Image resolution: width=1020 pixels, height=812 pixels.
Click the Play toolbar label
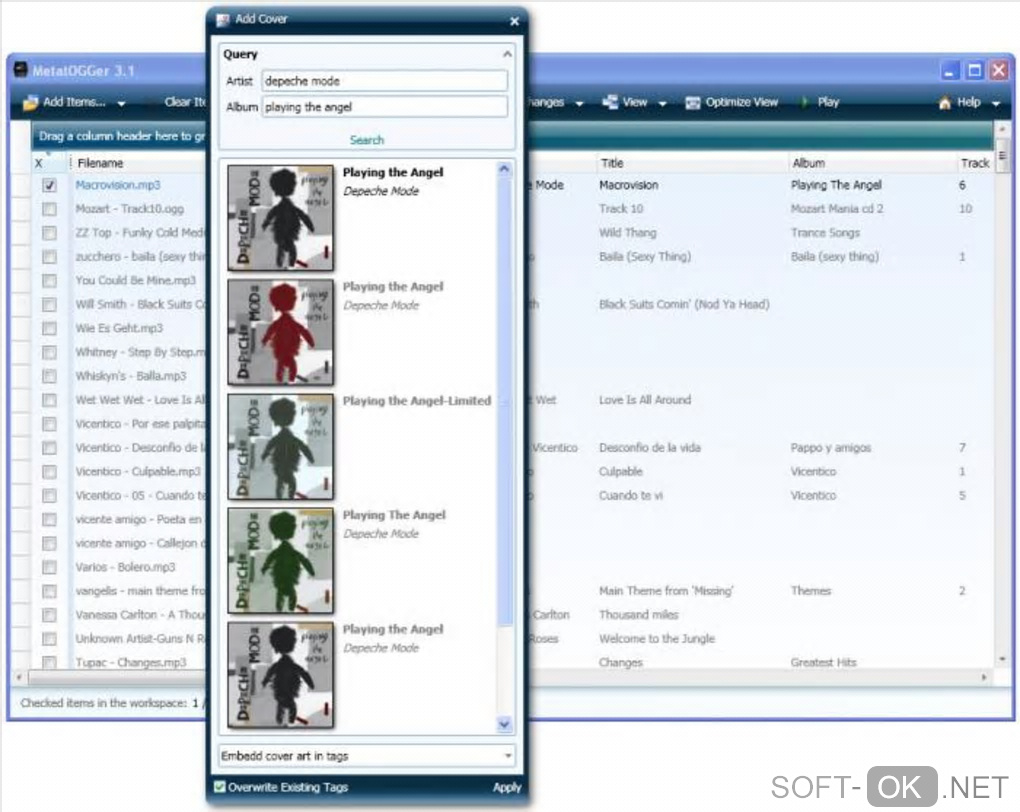pos(828,102)
